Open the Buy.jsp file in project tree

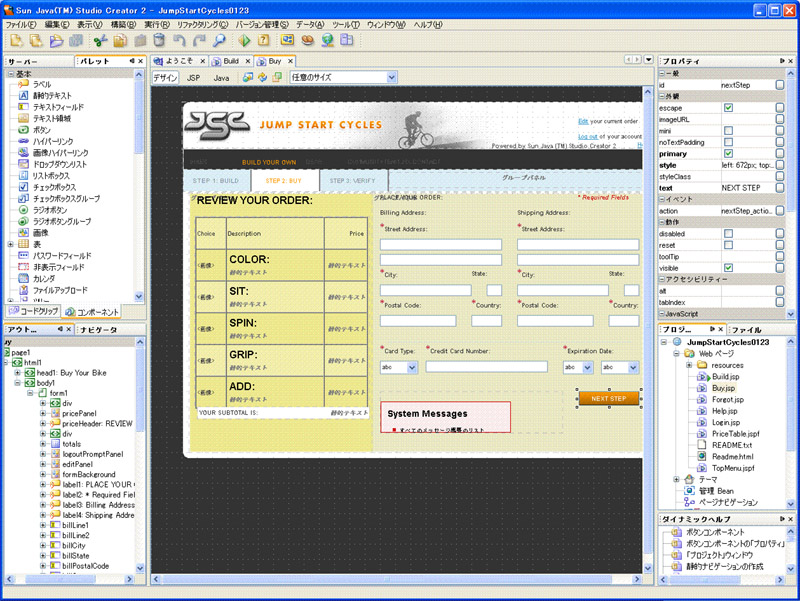point(723,388)
